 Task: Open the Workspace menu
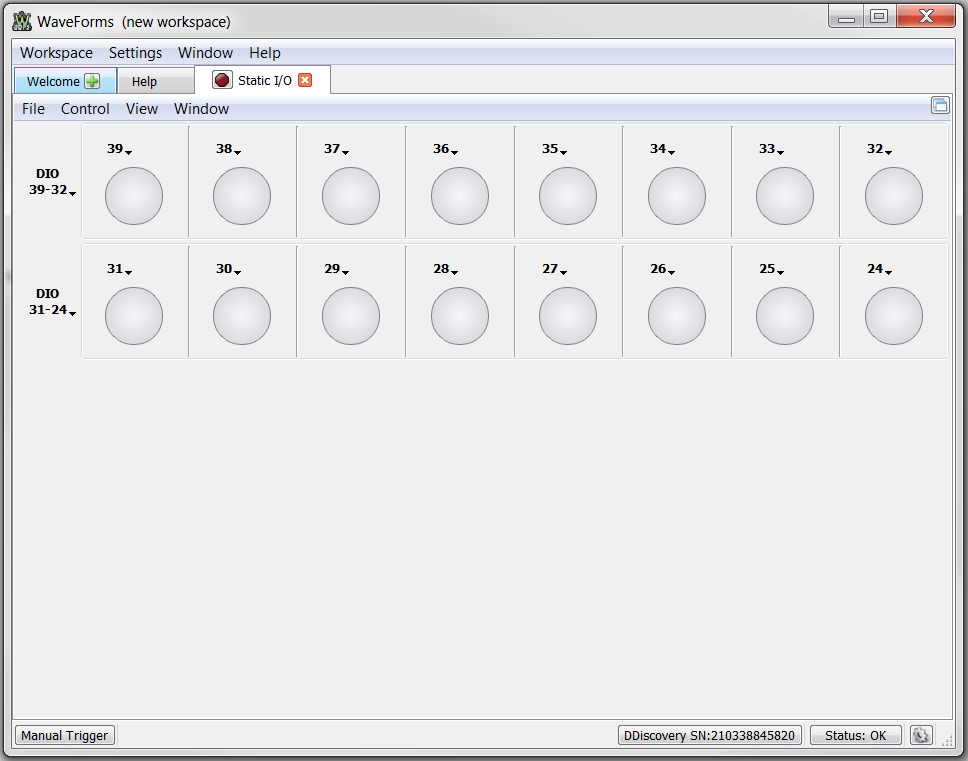pyautogui.click(x=56, y=53)
